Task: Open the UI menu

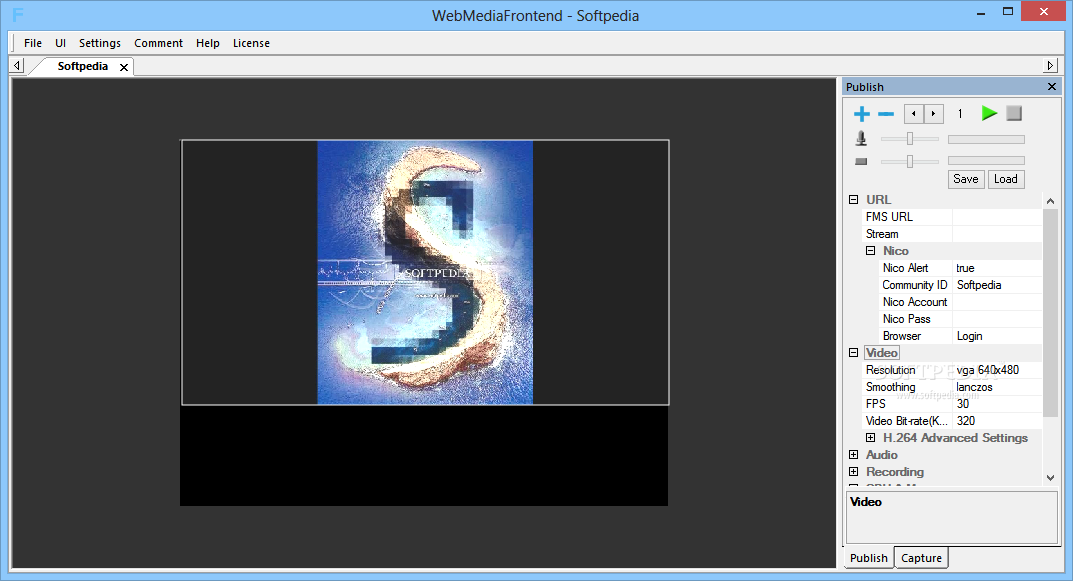Action: (x=60, y=43)
